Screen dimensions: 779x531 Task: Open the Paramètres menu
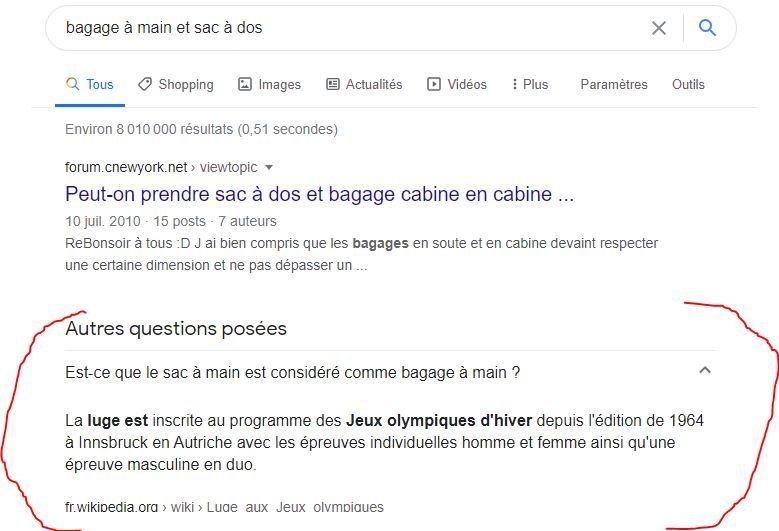(614, 84)
